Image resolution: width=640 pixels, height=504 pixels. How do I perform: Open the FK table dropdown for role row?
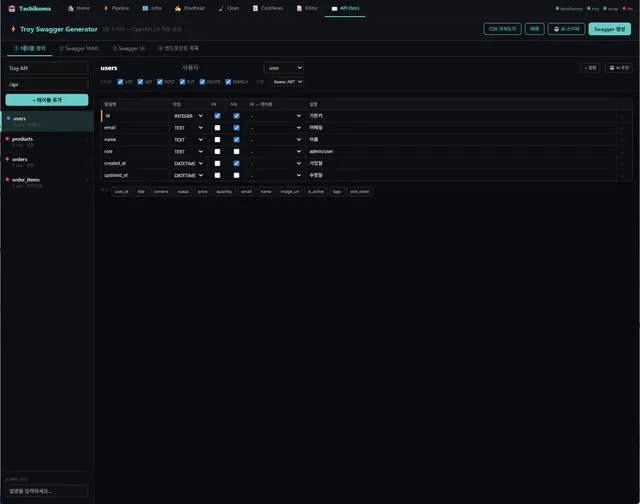pos(276,151)
